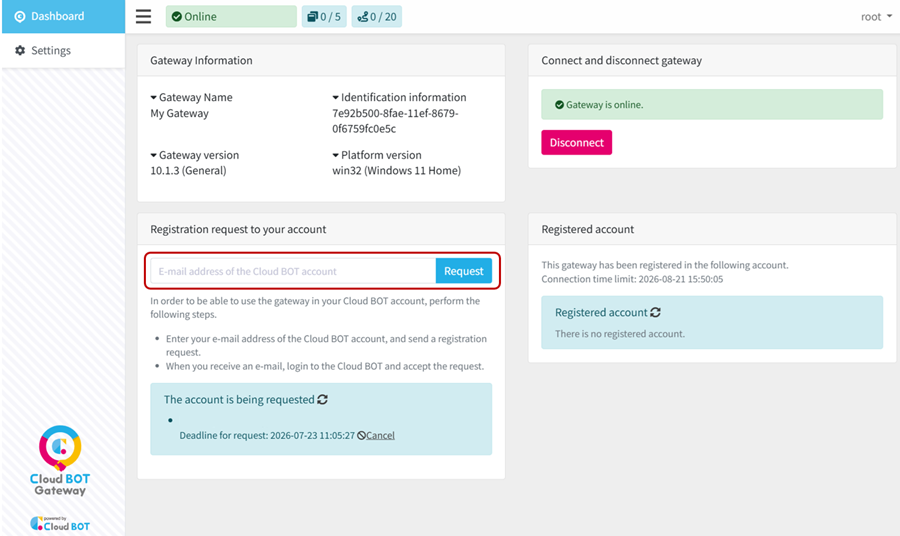Screen dimensions: 900x536
Task: Focus the Cloud BOT e-mail address field
Action: [x=293, y=271]
